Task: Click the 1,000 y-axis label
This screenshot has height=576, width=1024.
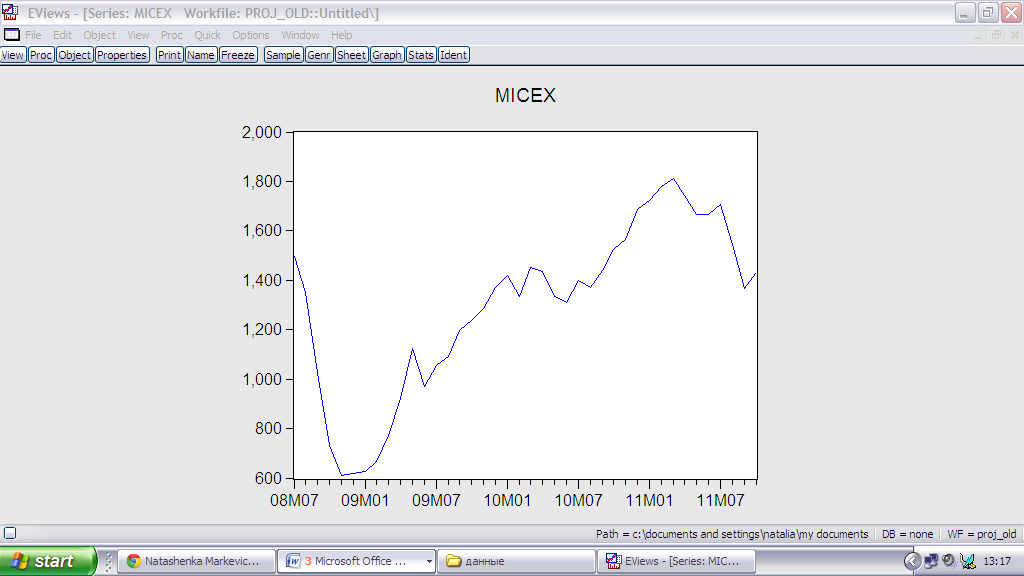Action: point(261,379)
